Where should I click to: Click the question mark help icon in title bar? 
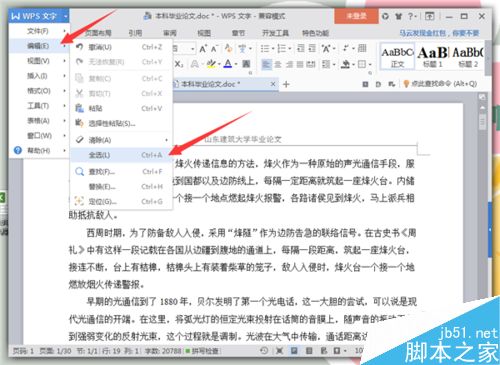click(411, 16)
